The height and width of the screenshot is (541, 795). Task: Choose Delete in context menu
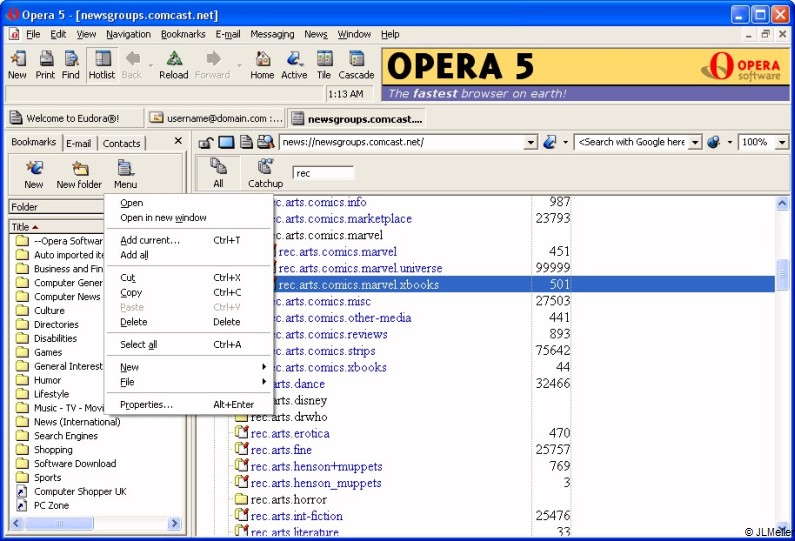[x=188, y=322]
